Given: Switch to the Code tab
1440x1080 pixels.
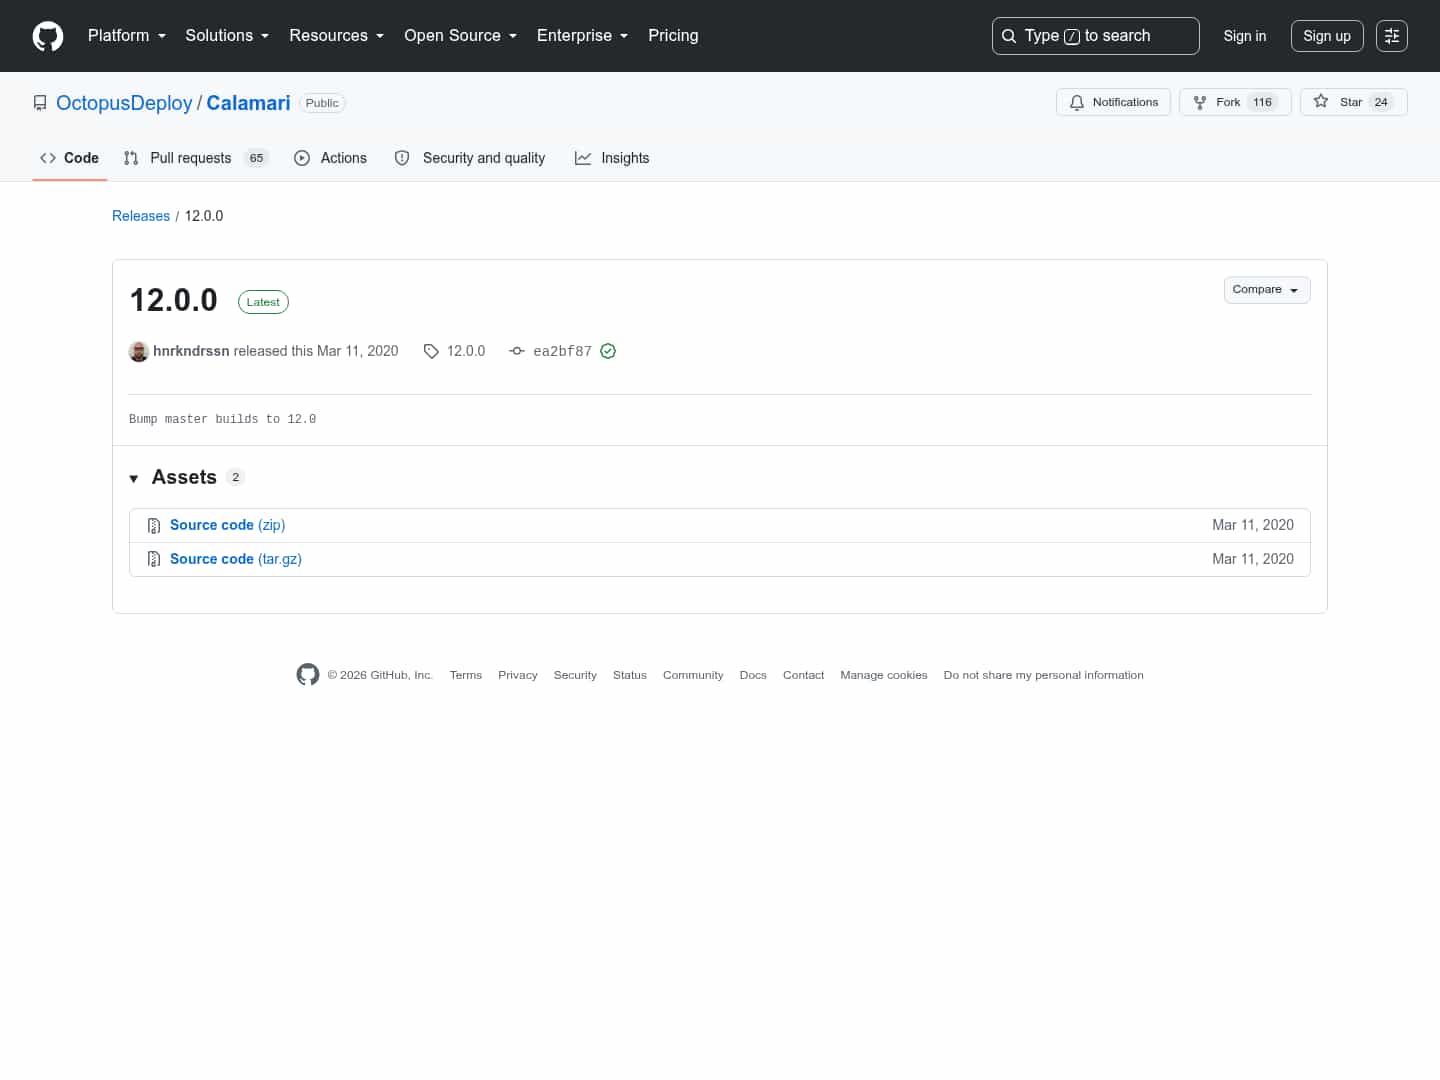Looking at the screenshot, I should pyautogui.click(x=69, y=158).
